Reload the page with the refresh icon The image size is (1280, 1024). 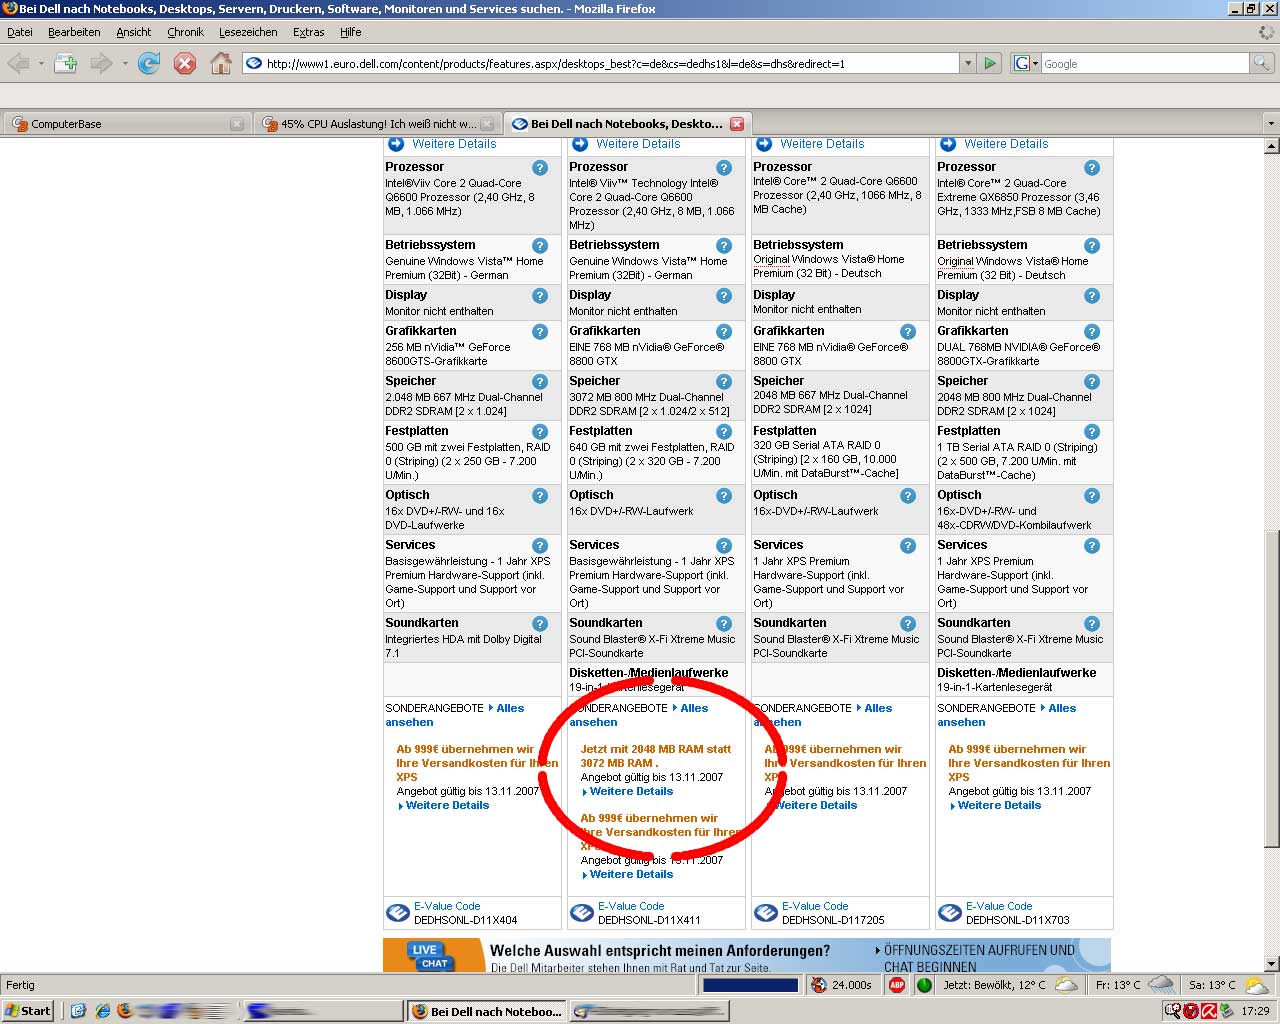[x=149, y=63]
